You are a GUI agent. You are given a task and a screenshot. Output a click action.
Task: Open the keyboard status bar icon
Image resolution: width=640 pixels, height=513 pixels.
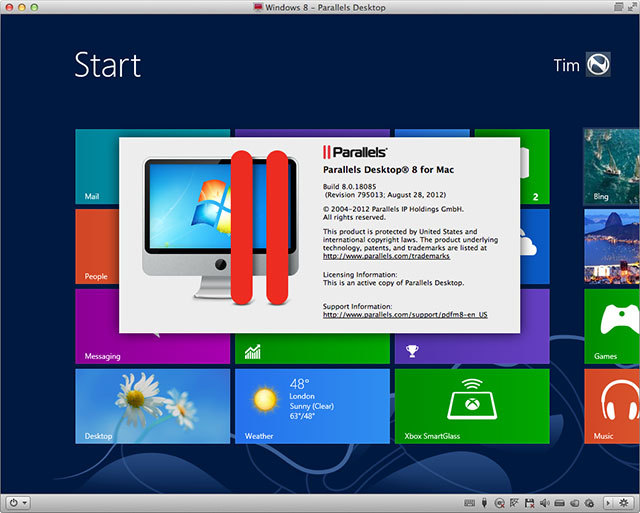[x=469, y=503]
